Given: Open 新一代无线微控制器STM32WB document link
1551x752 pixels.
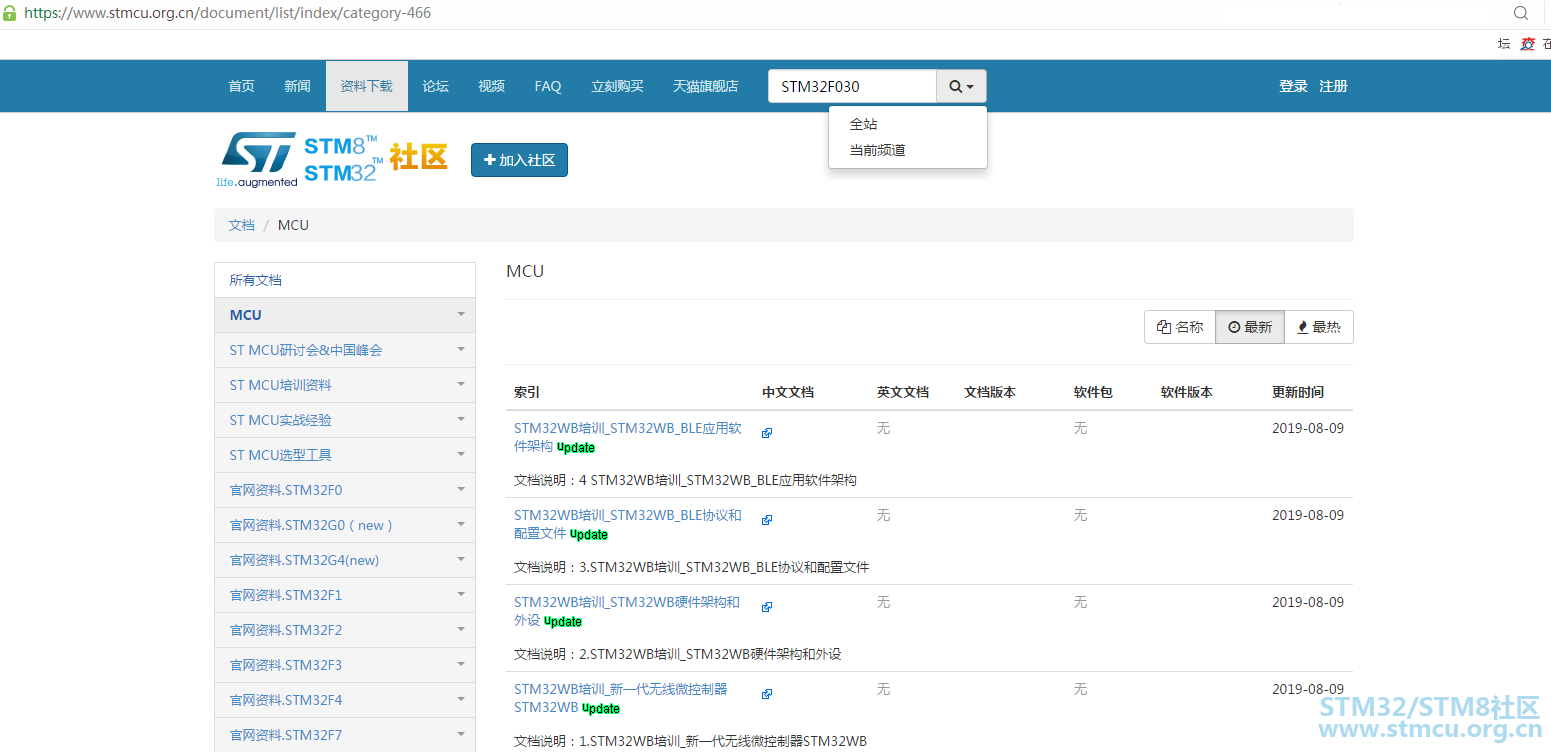Looking at the screenshot, I should [x=621, y=698].
